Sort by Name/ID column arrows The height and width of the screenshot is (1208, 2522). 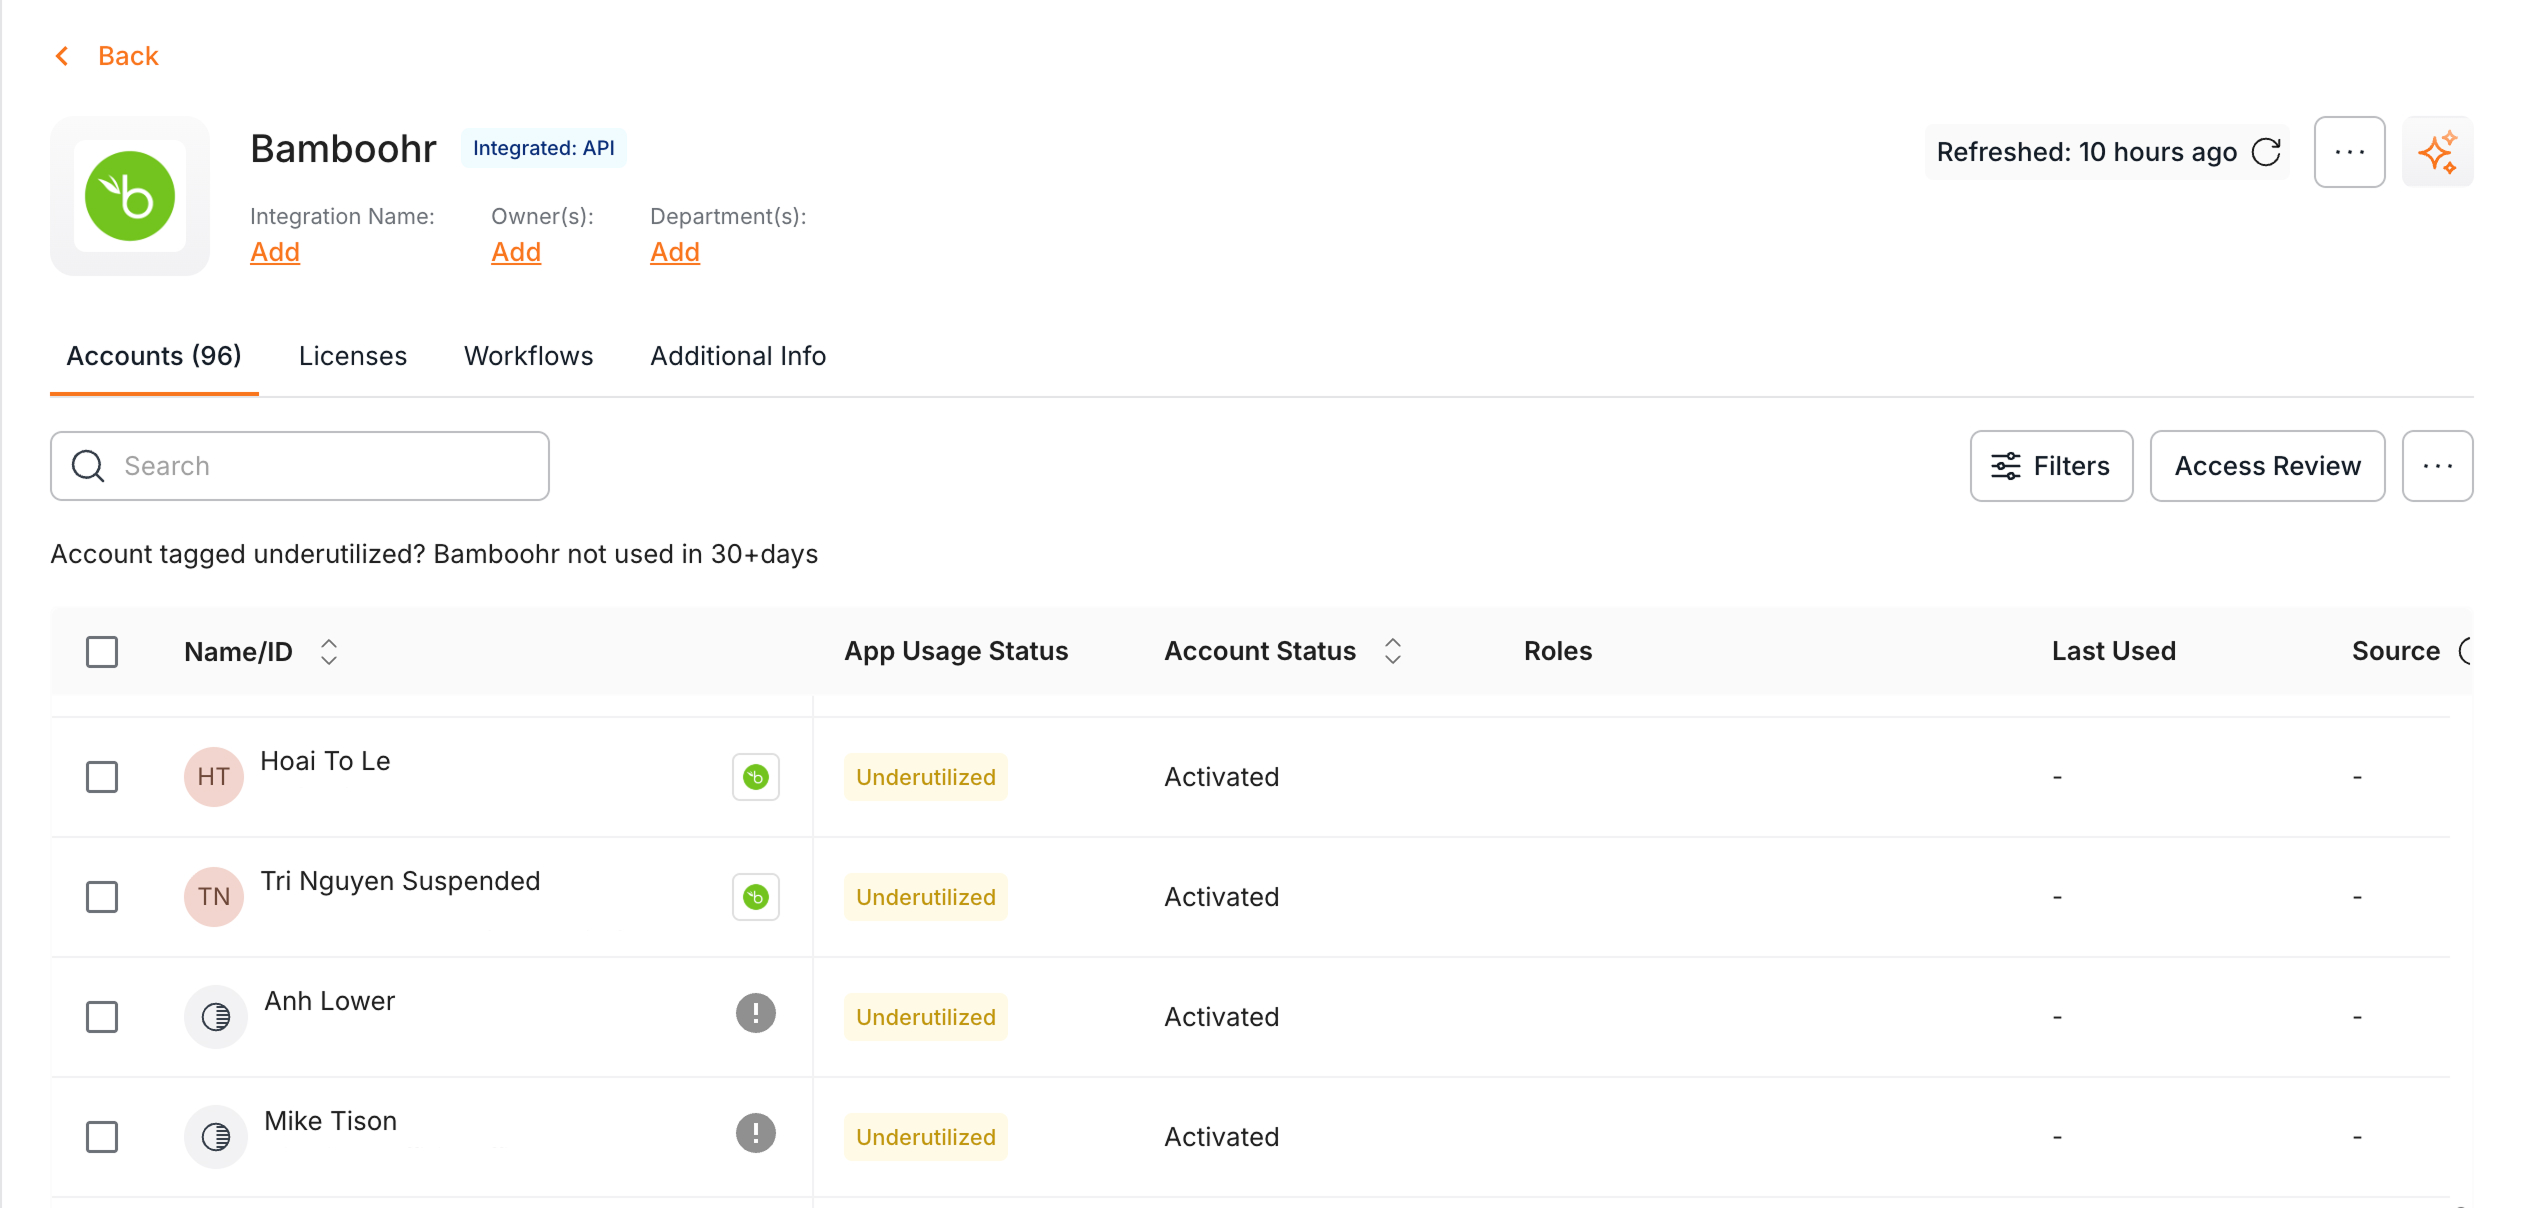[329, 652]
